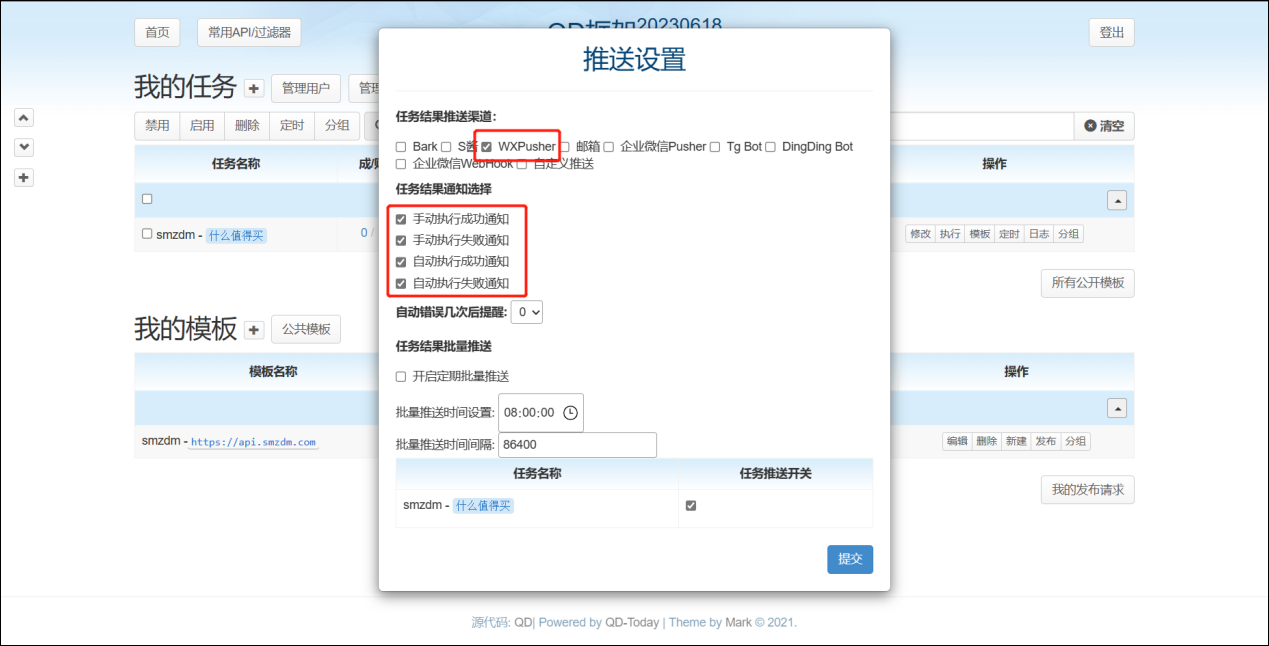Image resolution: width=1269 pixels, height=646 pixels.
Task: Click the 批量推送时间间隔 input field
Action: [577, 445]
